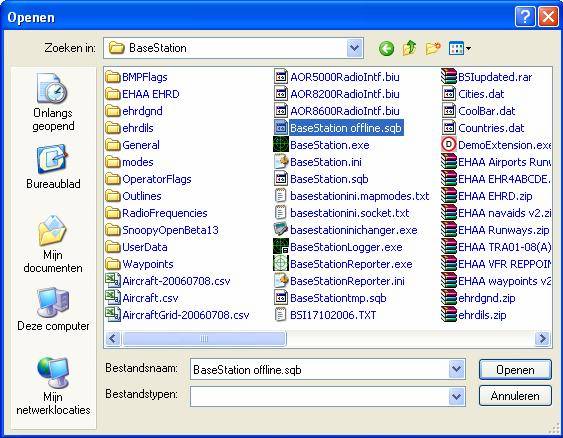Viewport: 563px width, 438px height.
Task: Open Mijn netwerklocaties shortcut
Action: click(x=53, y=386)
